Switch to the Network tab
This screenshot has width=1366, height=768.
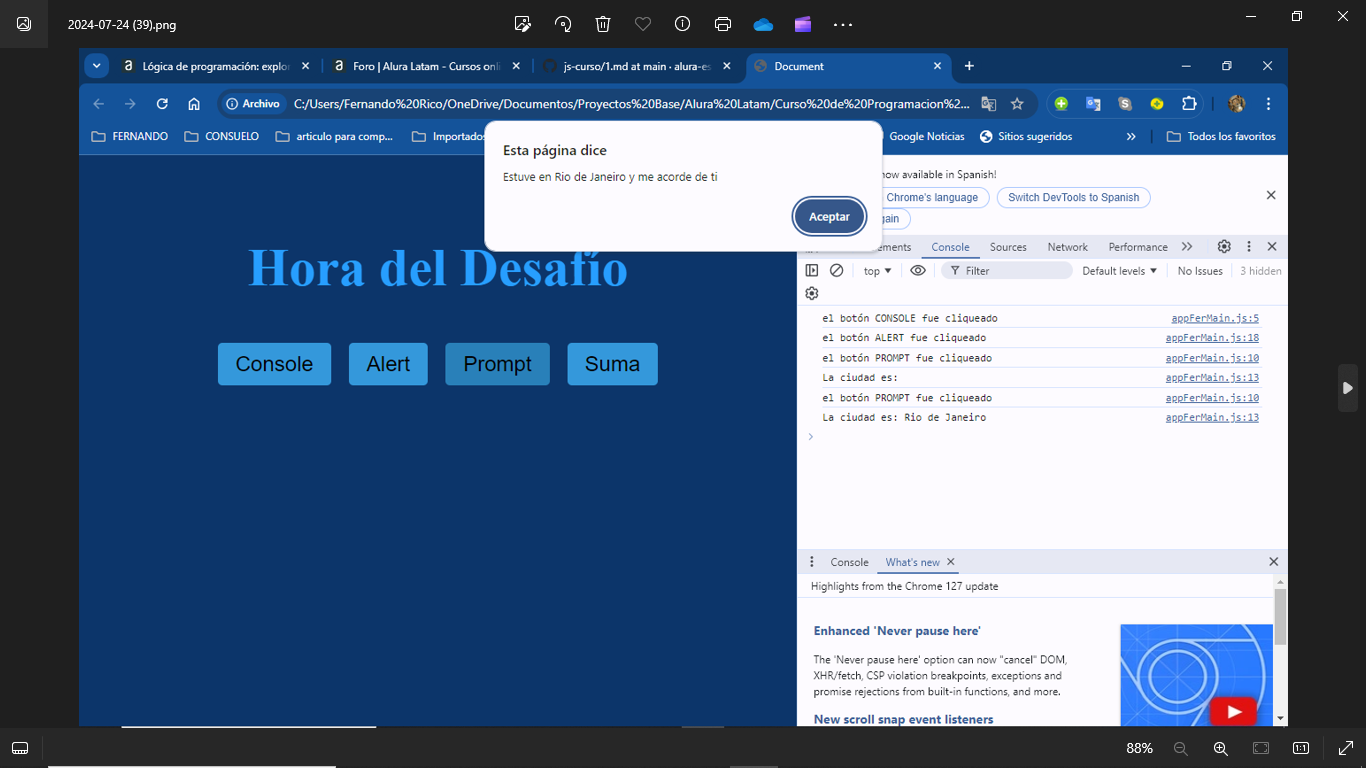click(x=1067, y=247)
